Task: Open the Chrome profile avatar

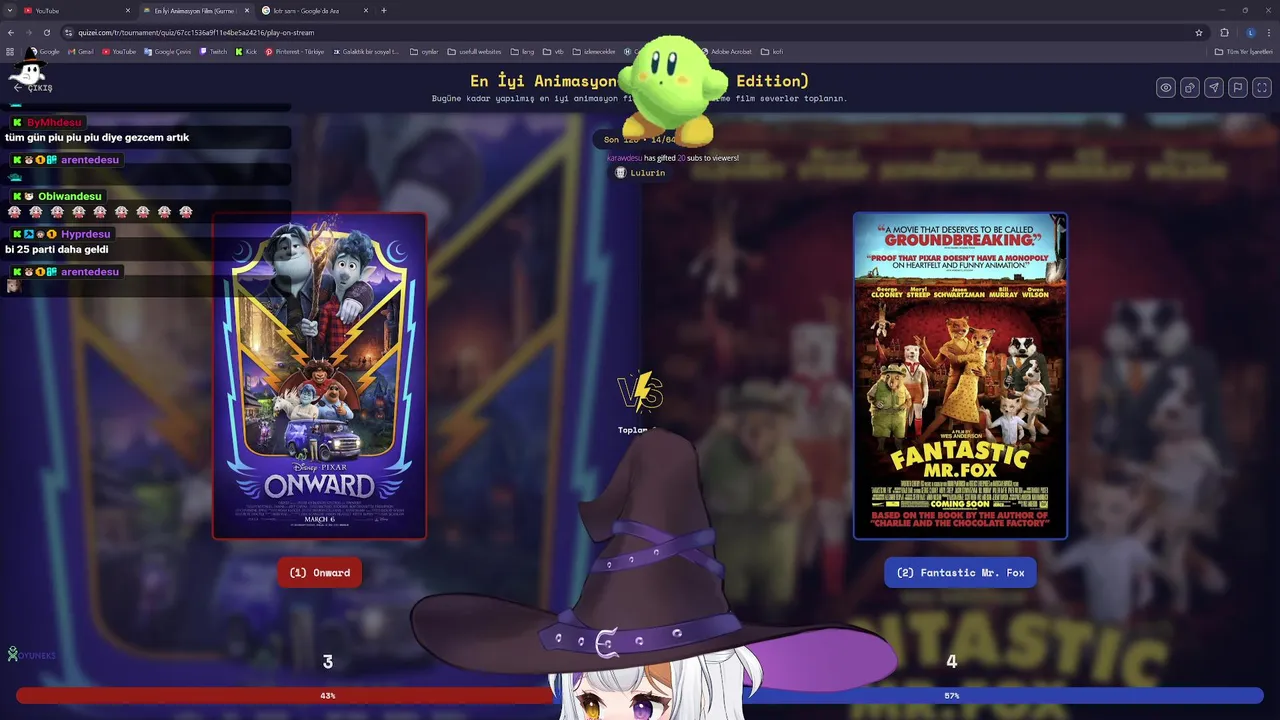Action: (x=1250, y=32)
